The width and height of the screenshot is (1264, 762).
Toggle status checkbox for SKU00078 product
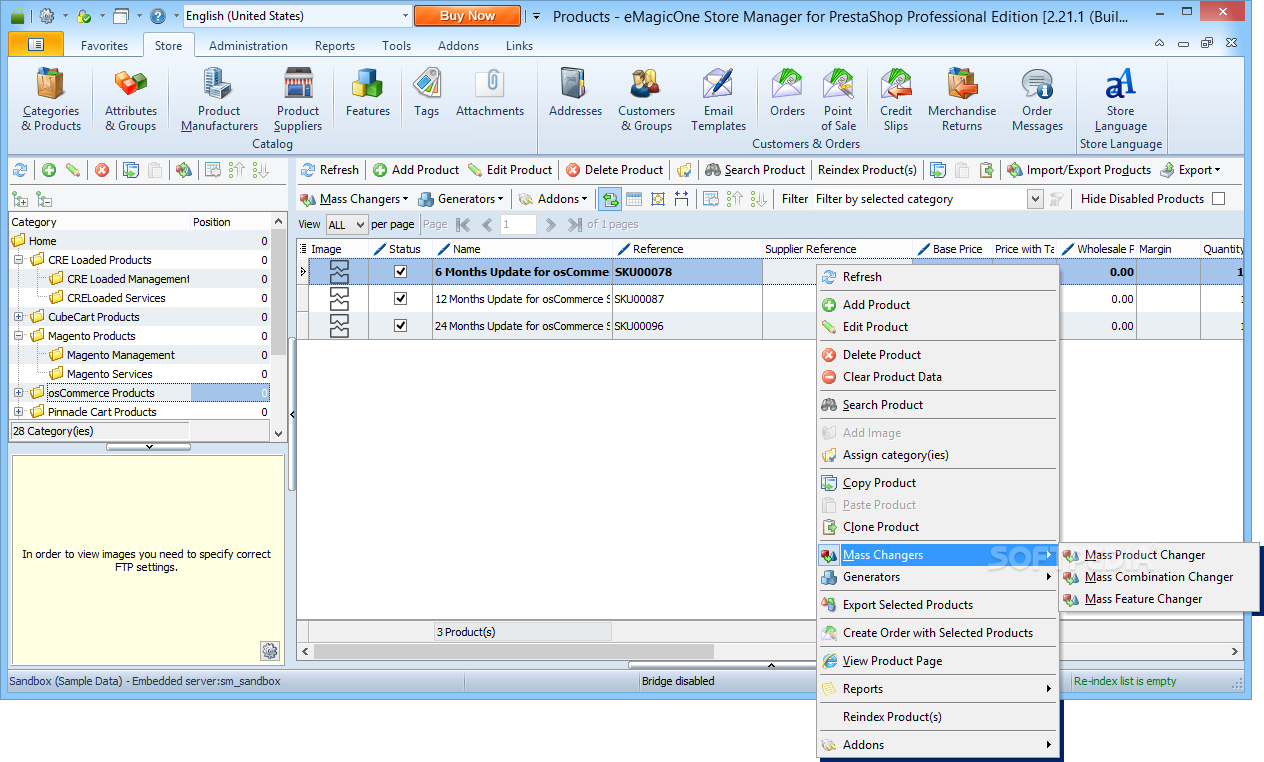coord(401,271)
